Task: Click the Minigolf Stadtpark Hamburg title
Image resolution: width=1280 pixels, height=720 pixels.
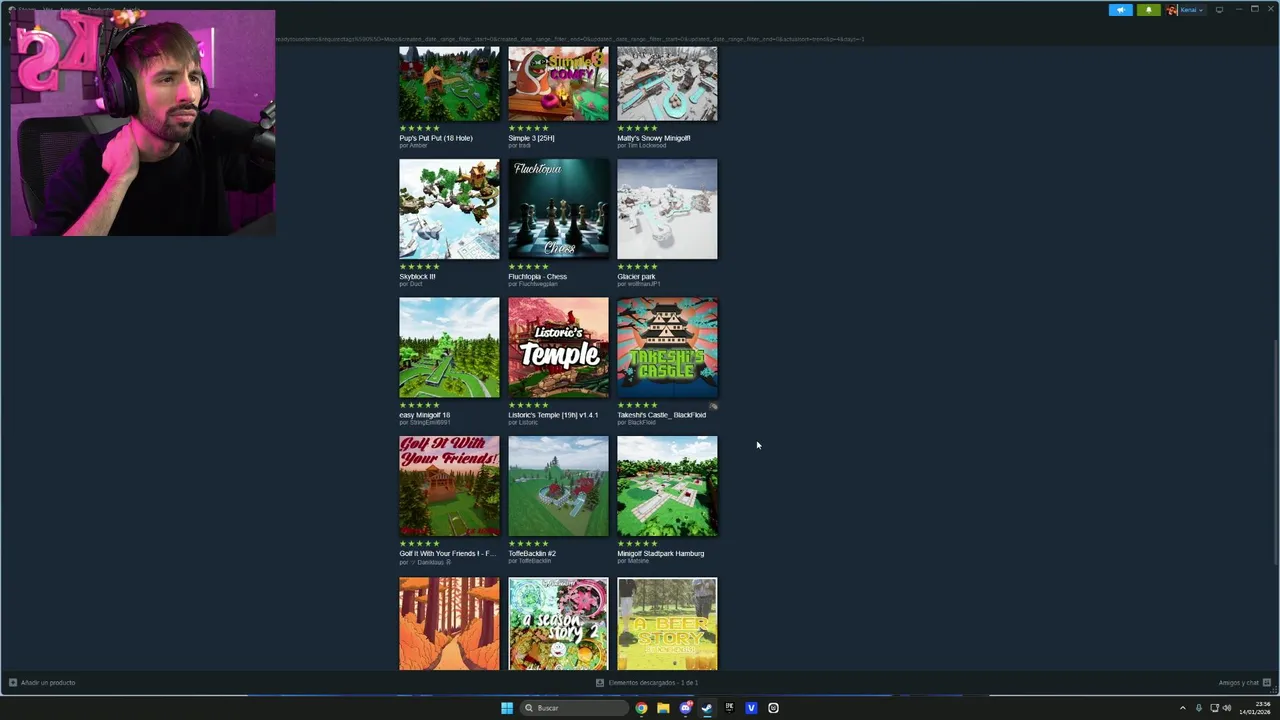Action: (x=660, y=553)
